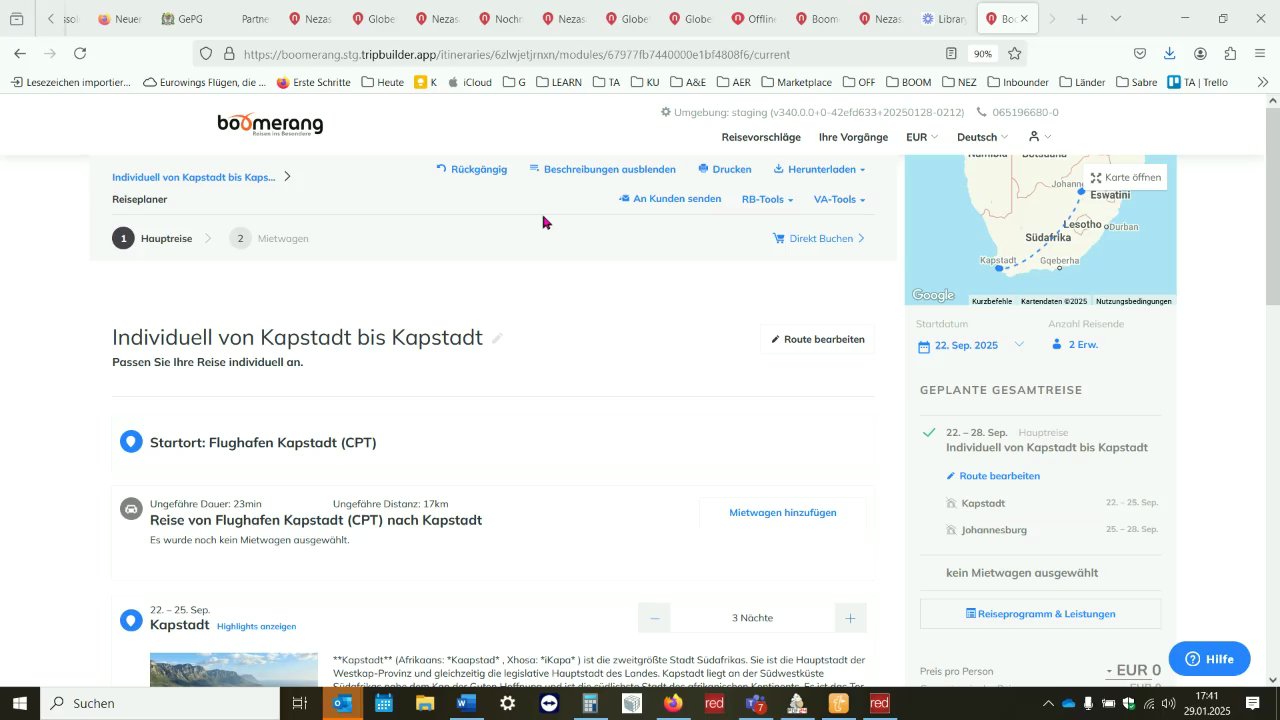Open Outlook from the taskbar

coord(342,703)
